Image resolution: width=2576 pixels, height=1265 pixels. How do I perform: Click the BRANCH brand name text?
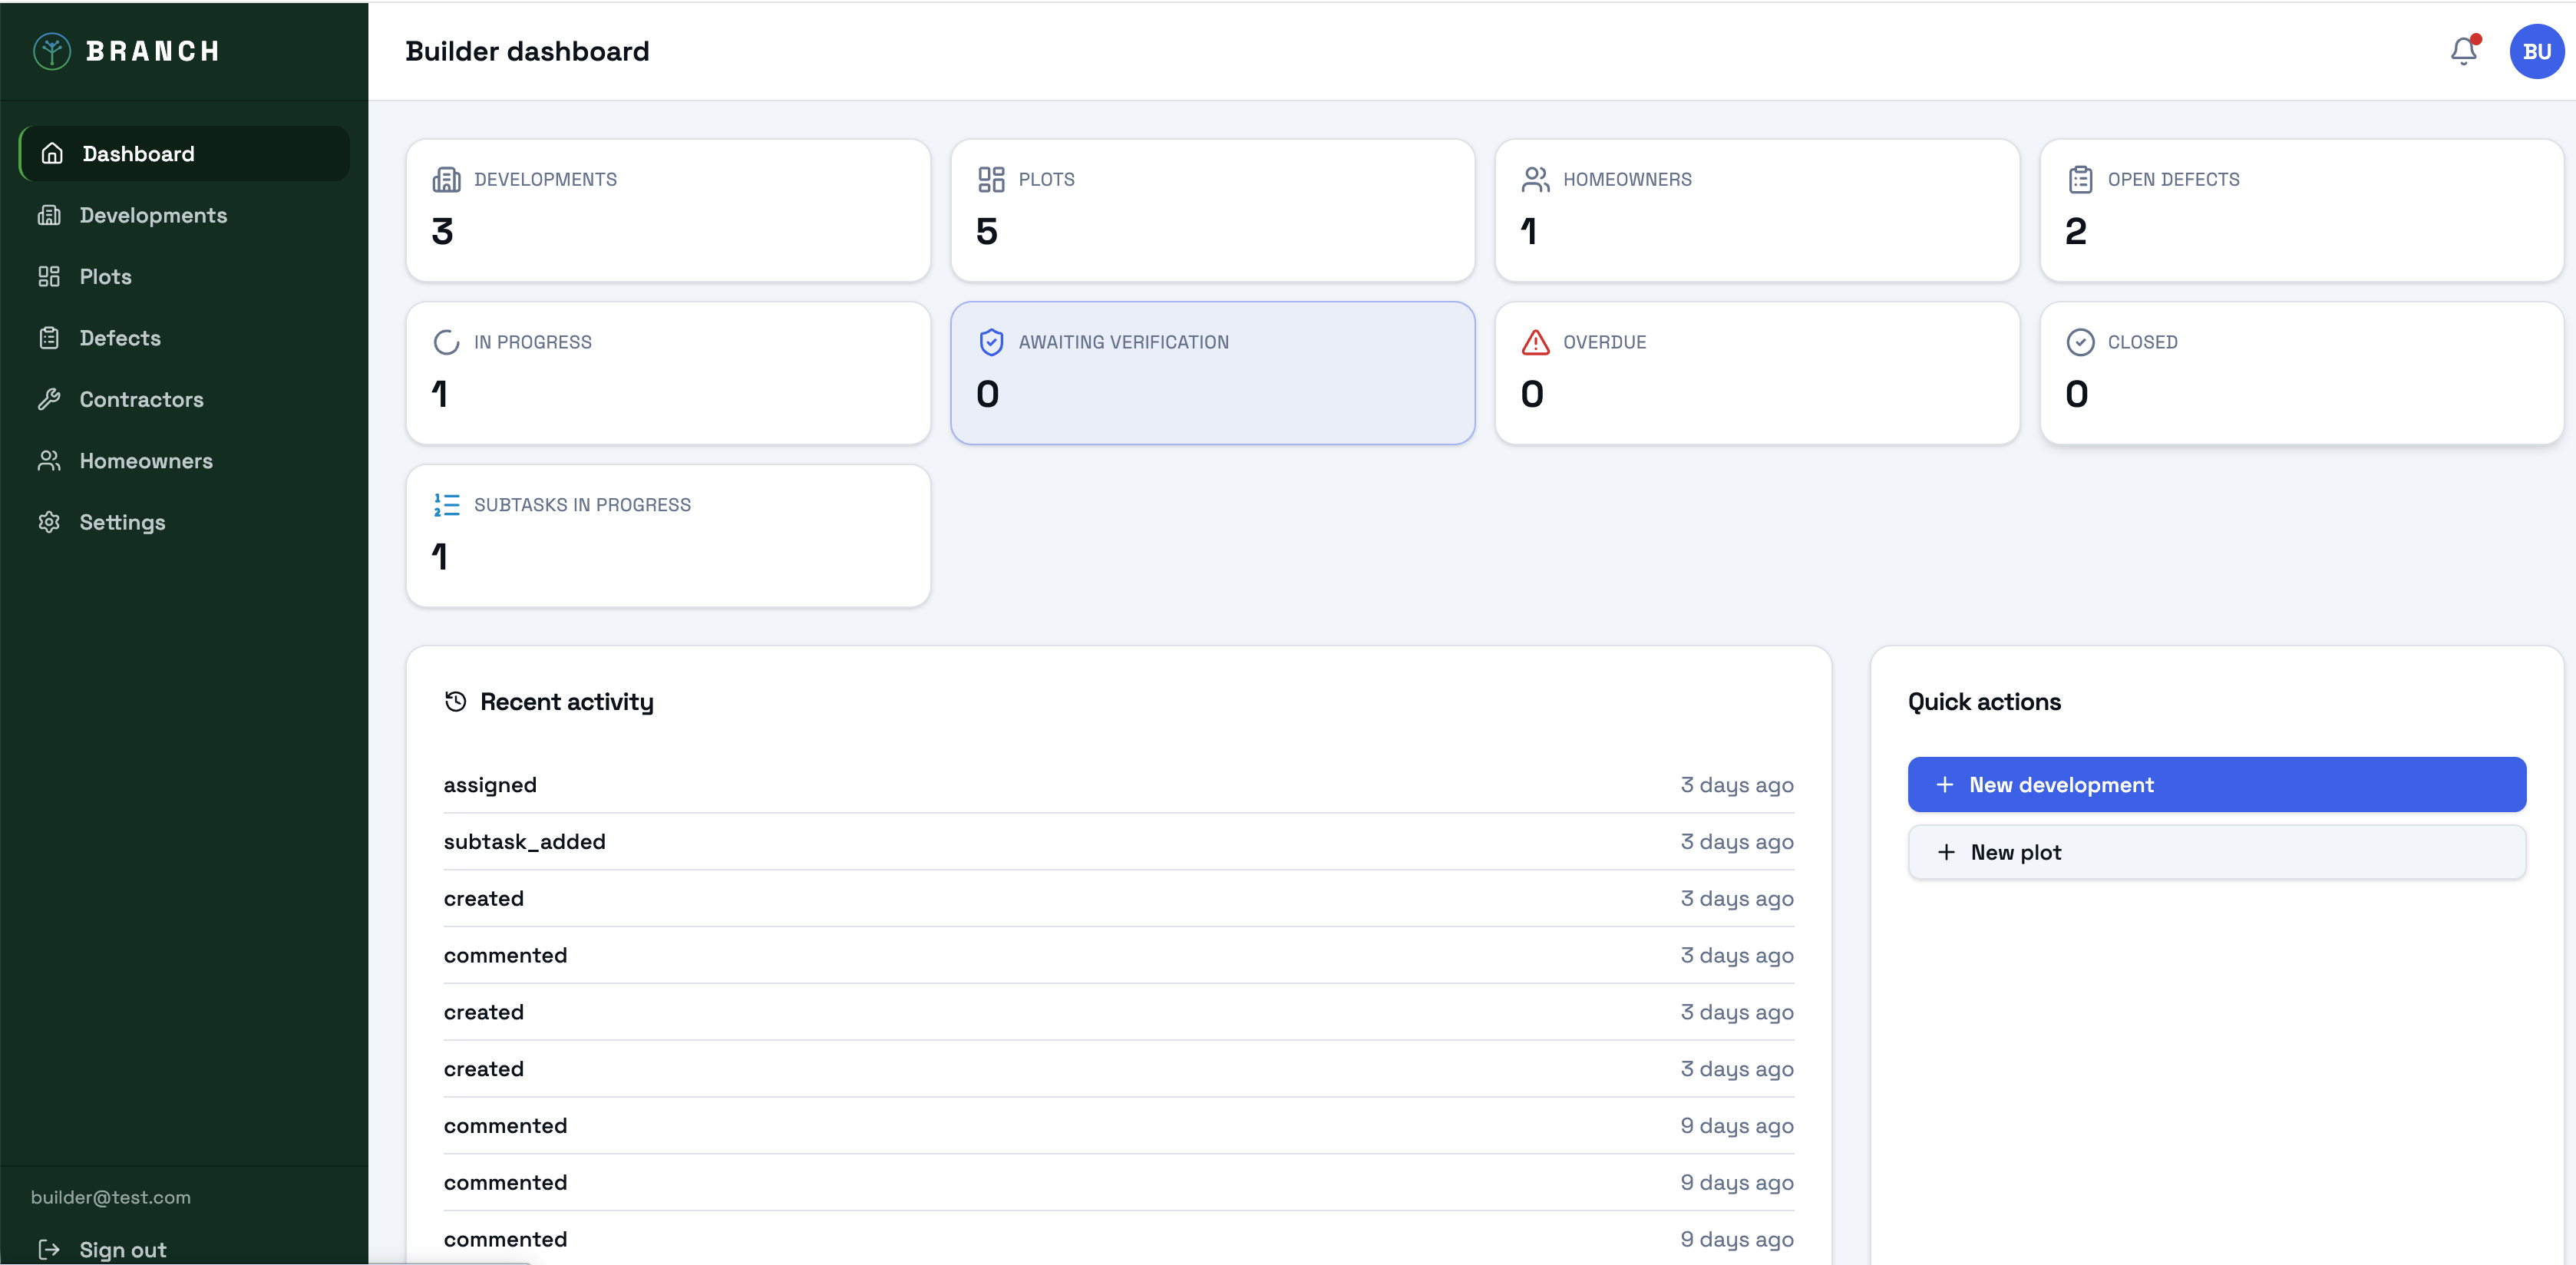coord(152,51)
